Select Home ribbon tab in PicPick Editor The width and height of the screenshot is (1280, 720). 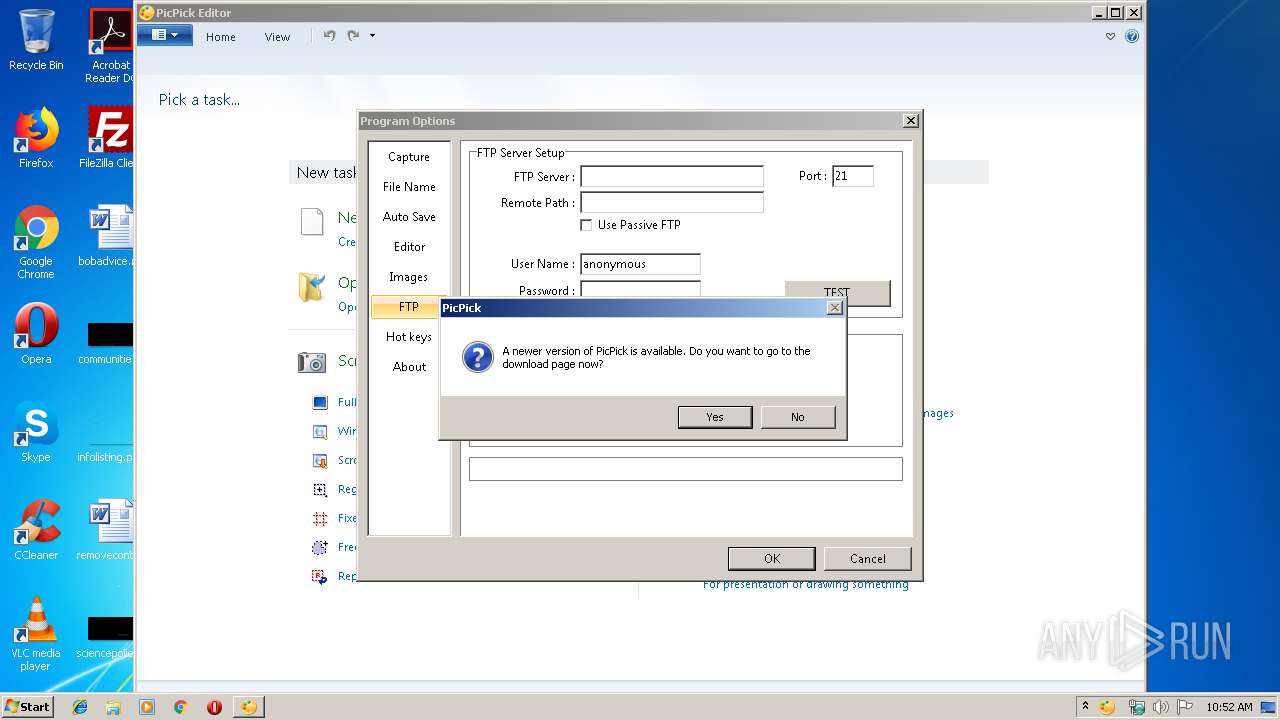[221, 37]
